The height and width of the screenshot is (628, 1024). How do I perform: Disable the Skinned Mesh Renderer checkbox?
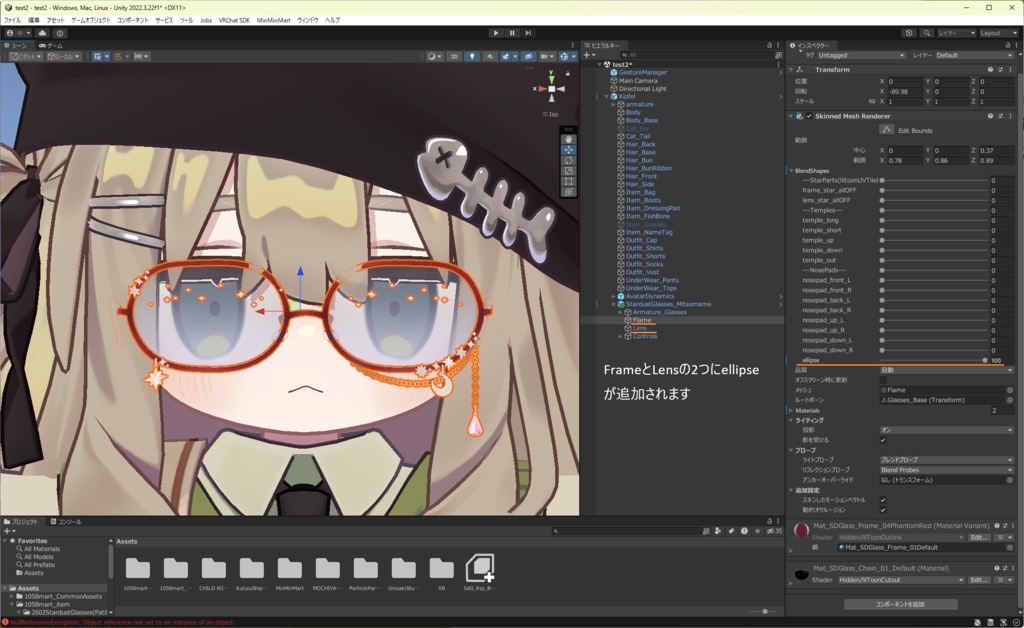click(x=809, y=116)
